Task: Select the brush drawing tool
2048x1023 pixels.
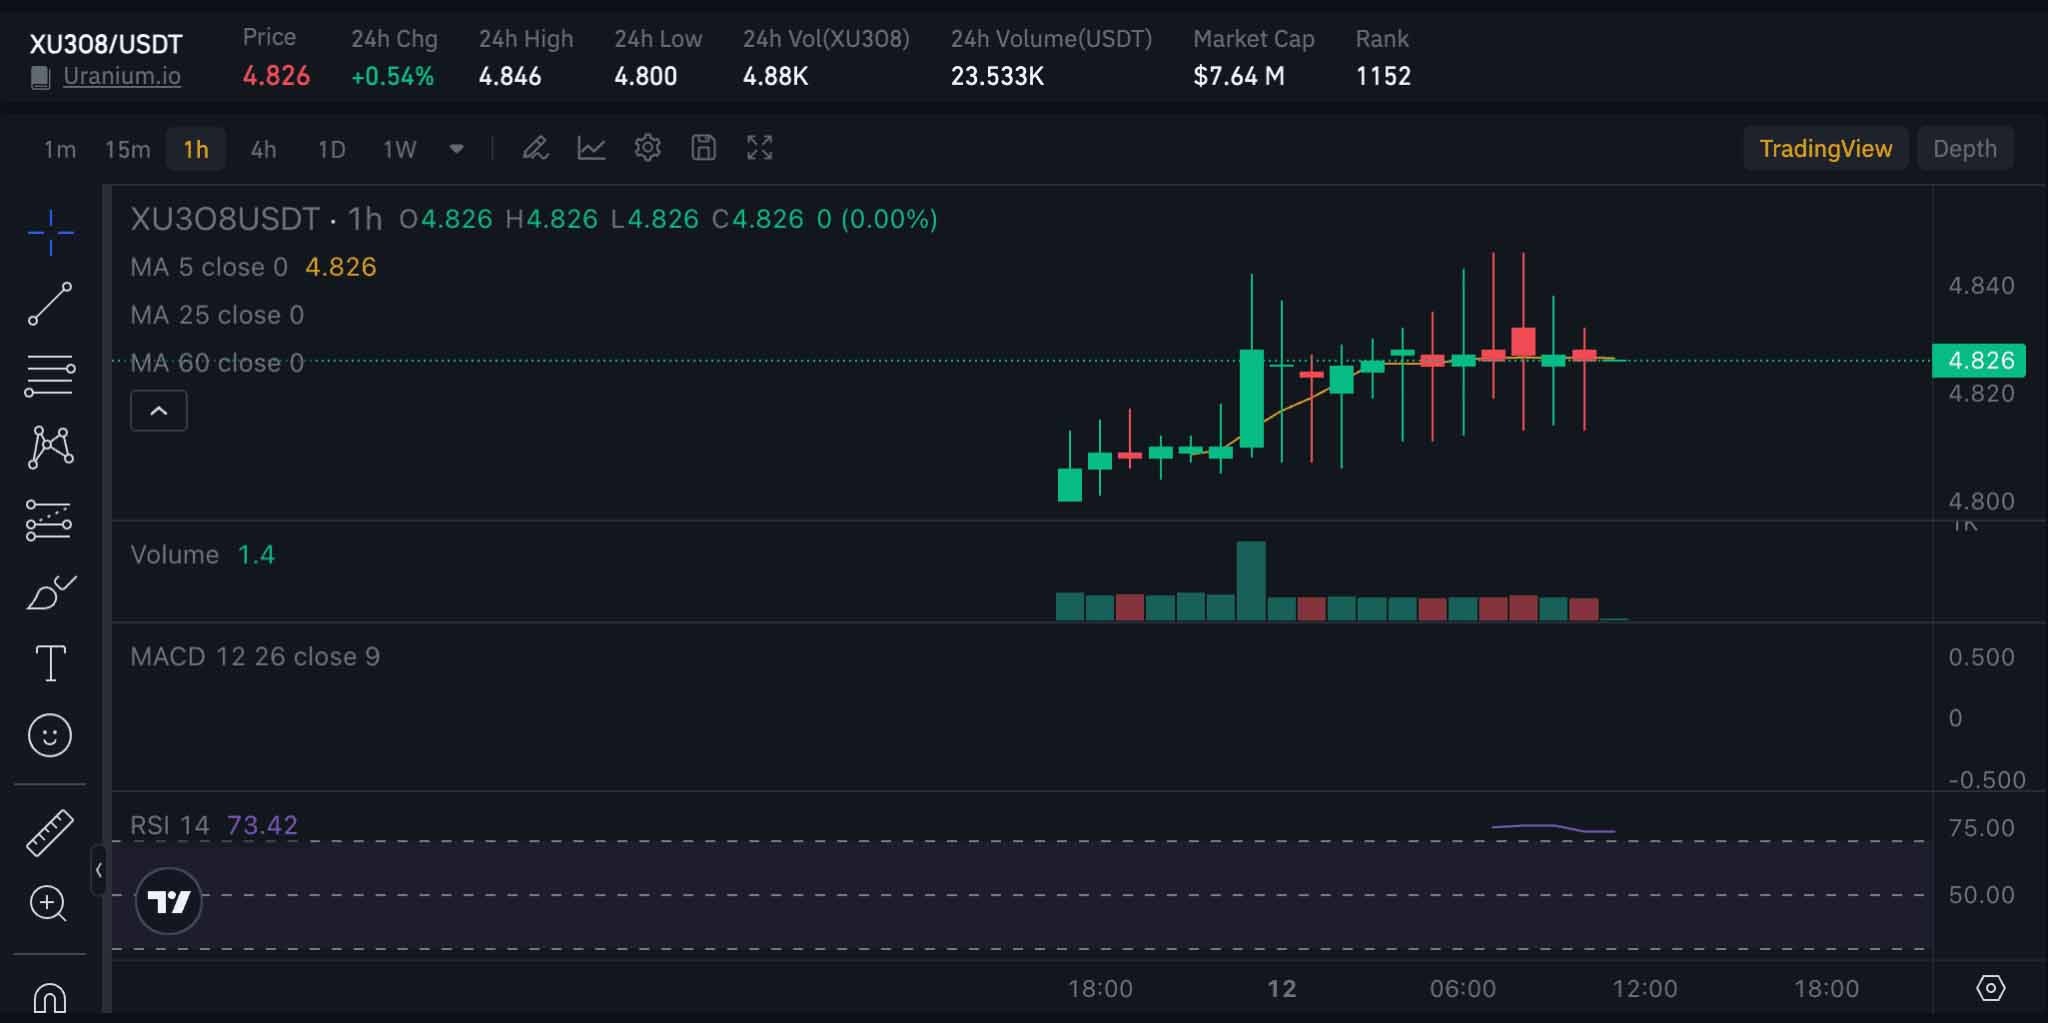Action: click(50, 592)
